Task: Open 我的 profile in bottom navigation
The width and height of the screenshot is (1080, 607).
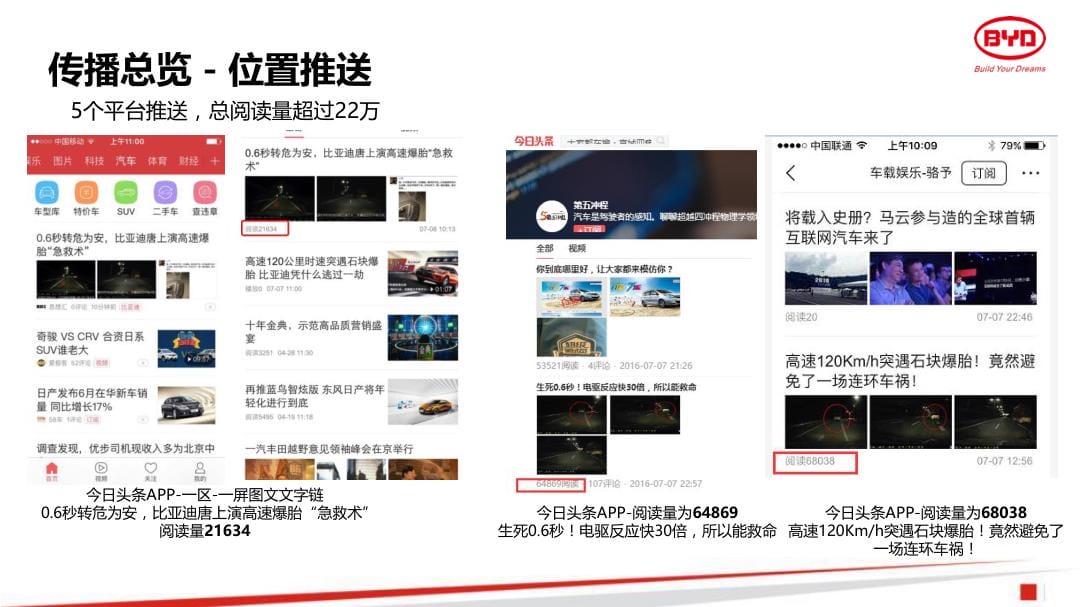Action: 200,471
